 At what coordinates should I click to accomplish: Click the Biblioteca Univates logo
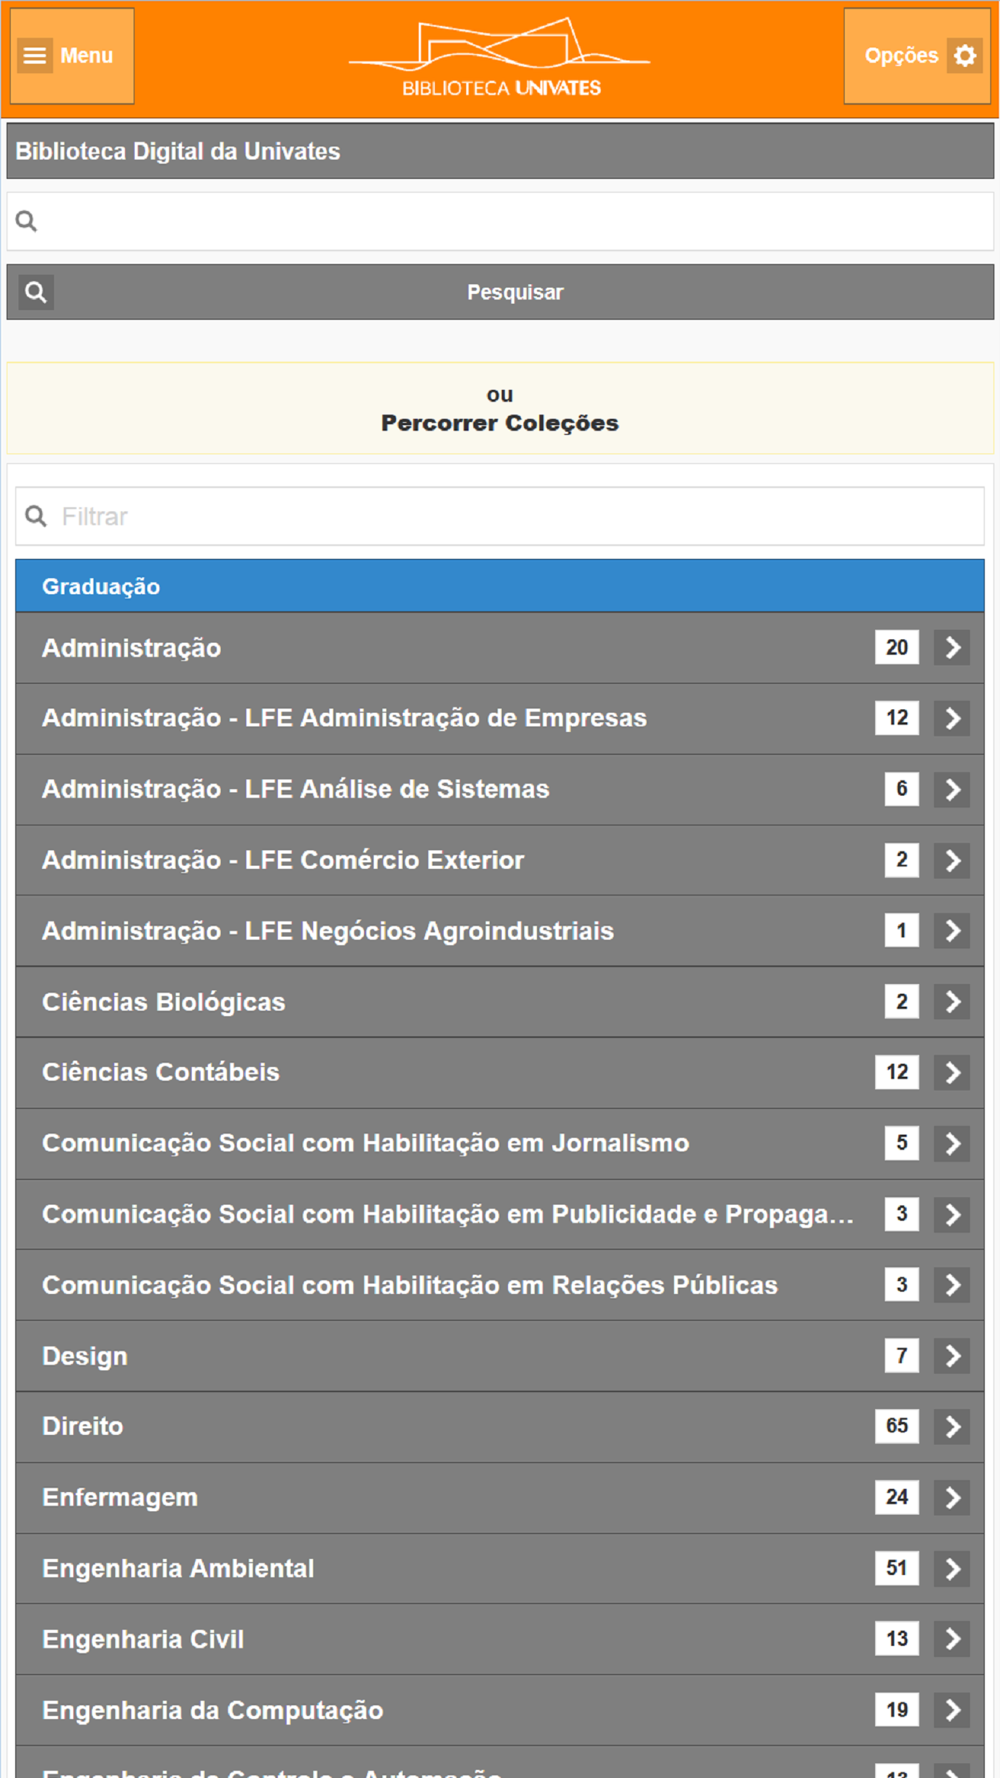[x=500, y=58]
